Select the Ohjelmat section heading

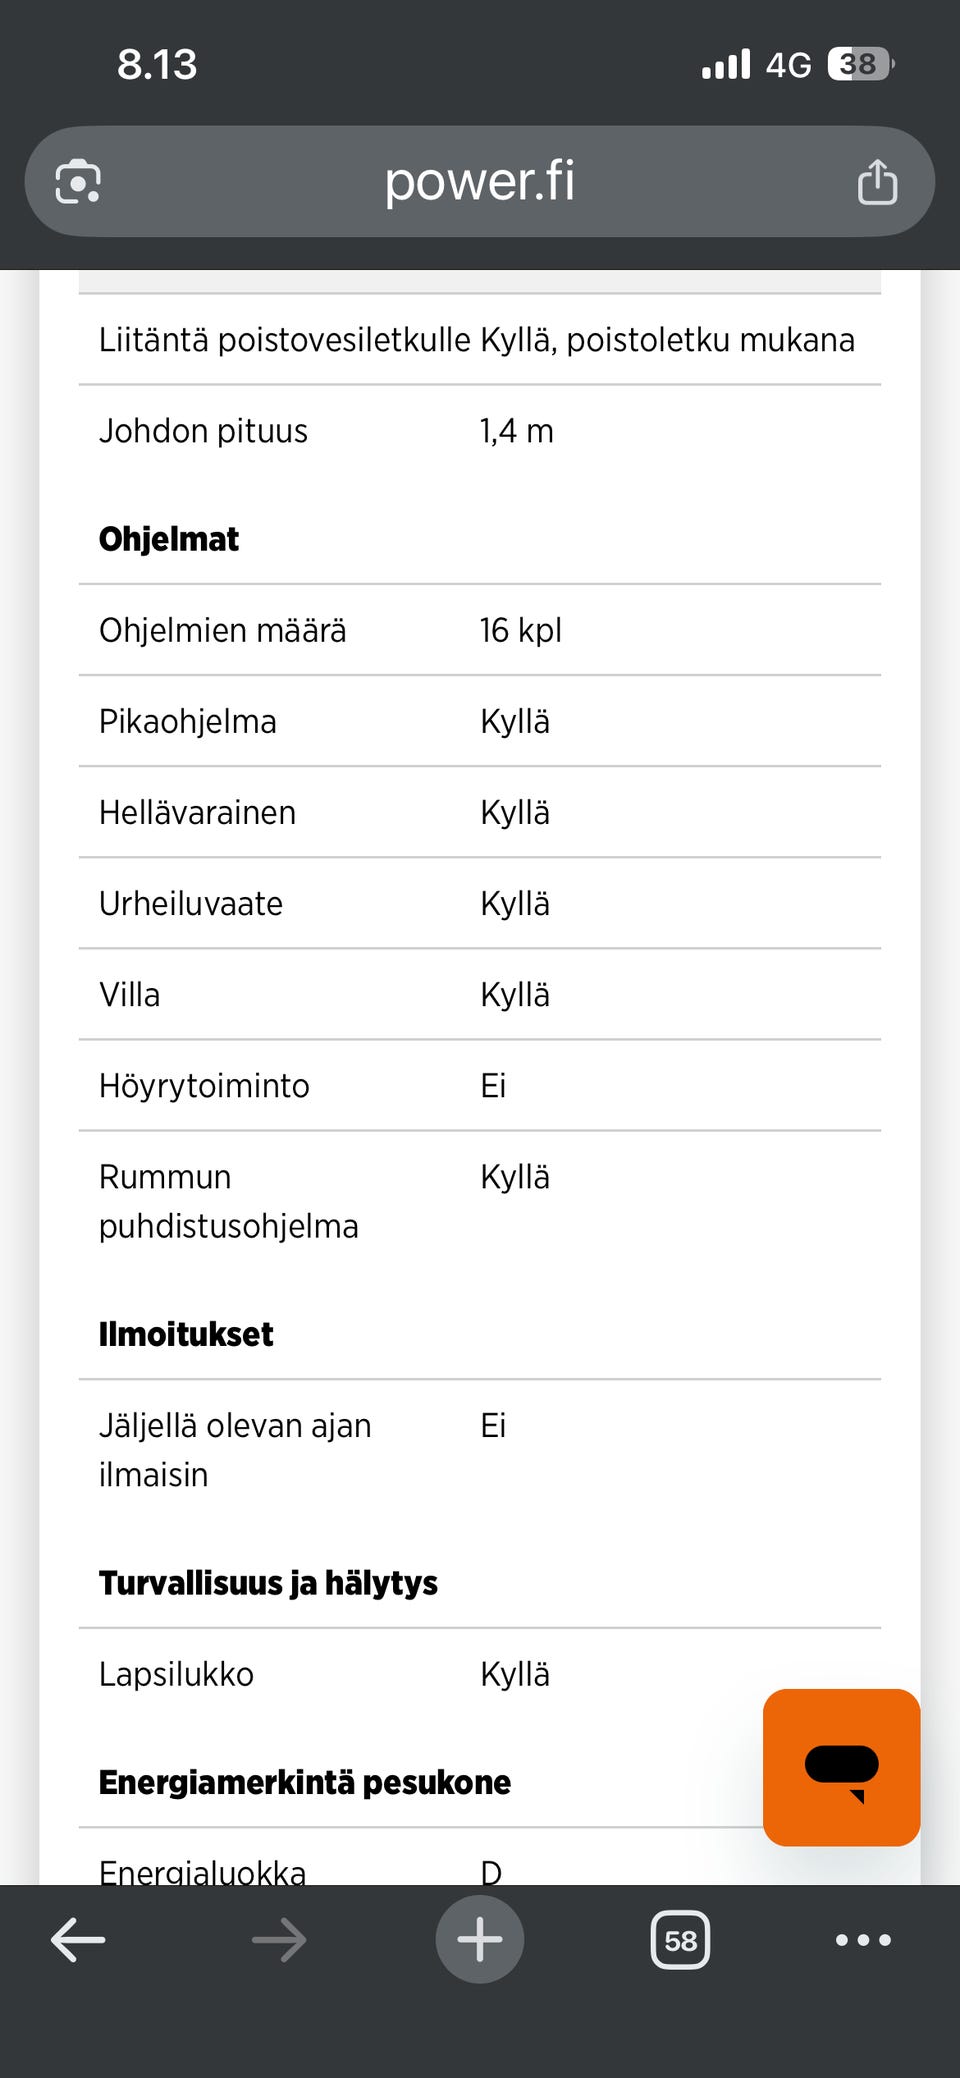168,538
